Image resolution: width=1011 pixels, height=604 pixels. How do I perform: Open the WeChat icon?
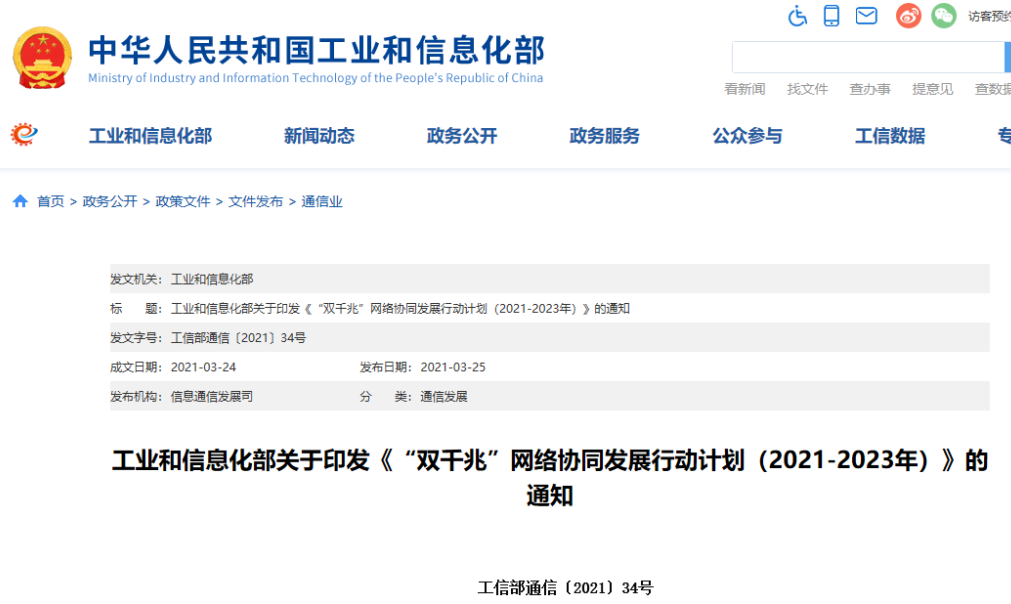click(x=943, y=15)
